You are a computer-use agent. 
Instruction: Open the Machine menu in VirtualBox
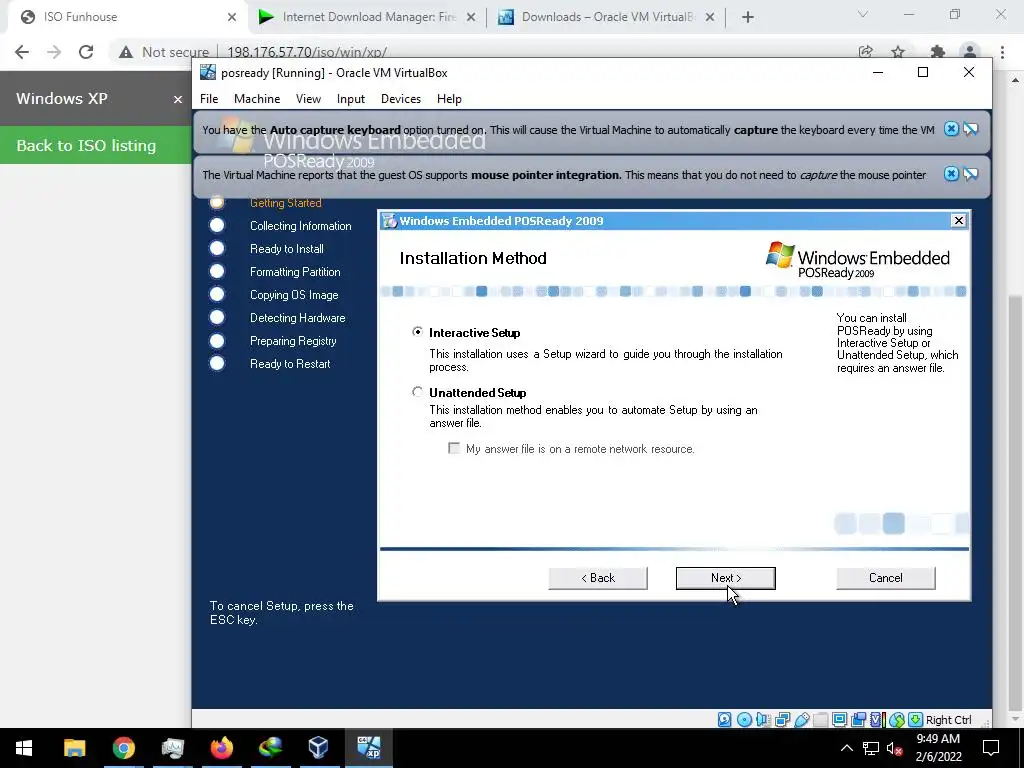pos(257,99)
